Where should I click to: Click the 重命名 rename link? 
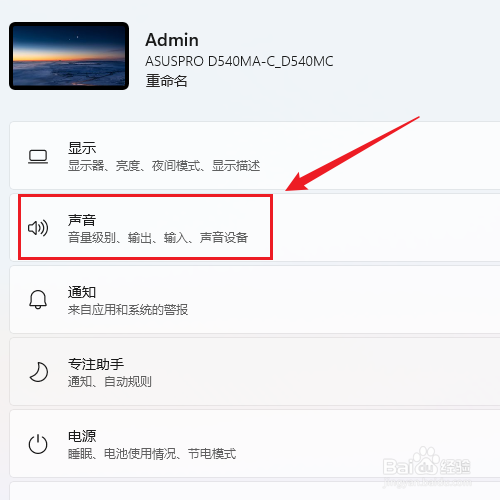pyautogui.click(x=166, y=81)
